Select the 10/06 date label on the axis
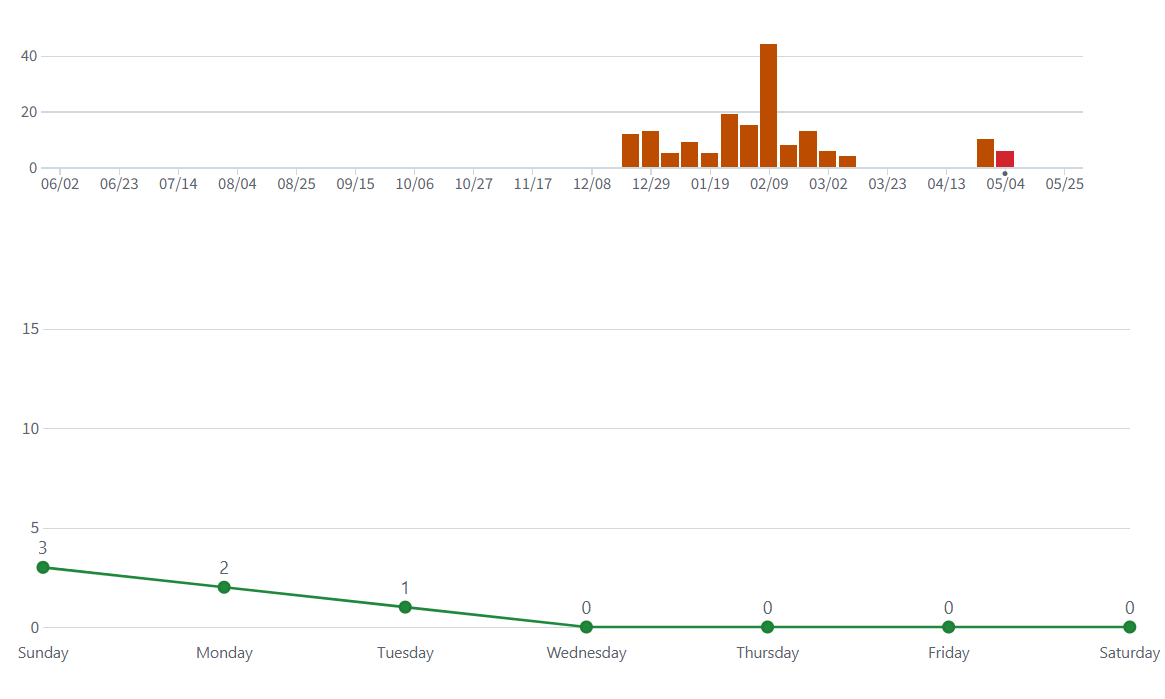The width and height of the screenshot is (1165, 699). tap(414, 184)
